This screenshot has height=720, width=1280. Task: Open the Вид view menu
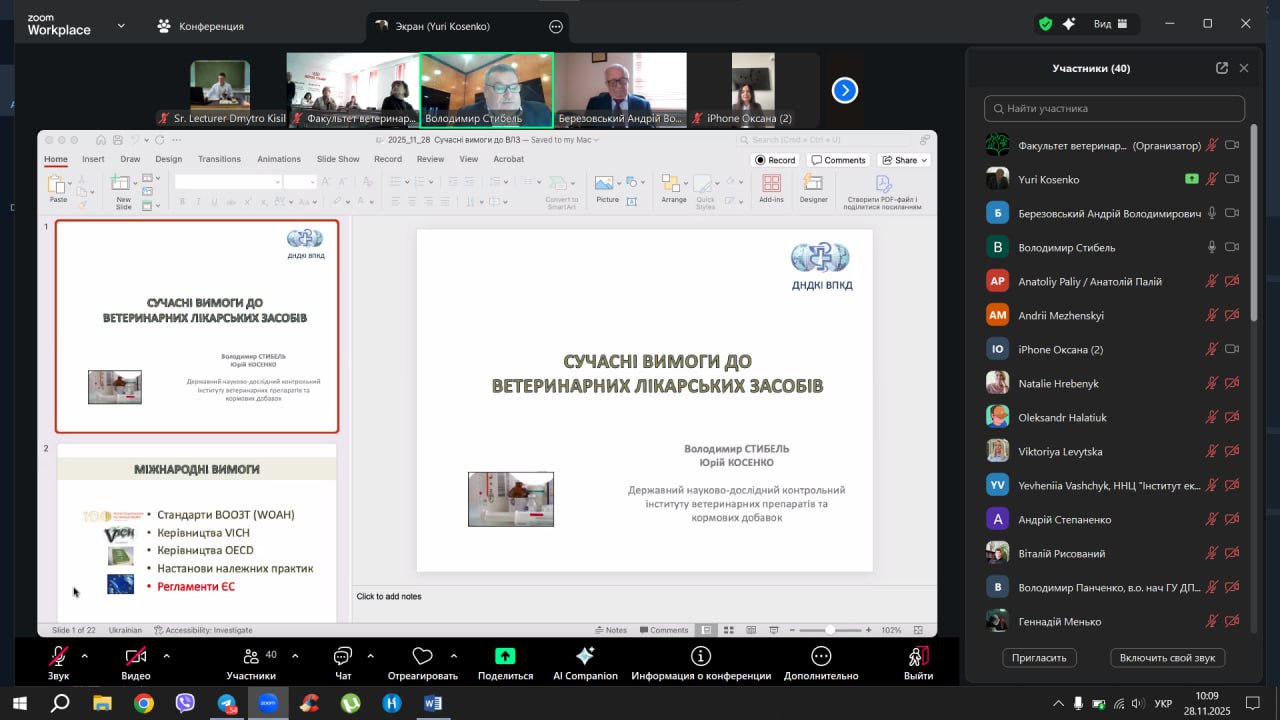coord(1110,24)
